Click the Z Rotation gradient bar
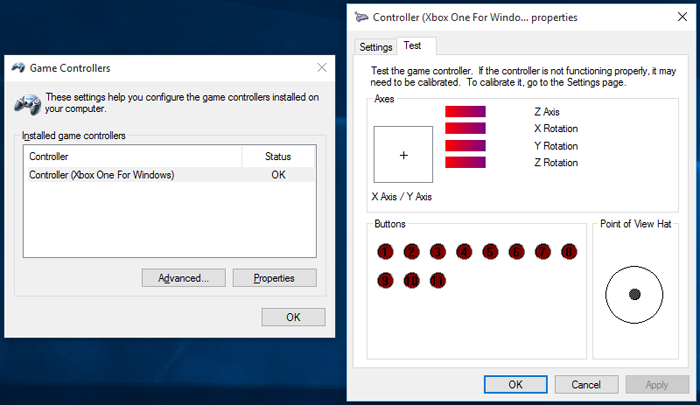This screenshot has height=405, width=700. point(465,163)
